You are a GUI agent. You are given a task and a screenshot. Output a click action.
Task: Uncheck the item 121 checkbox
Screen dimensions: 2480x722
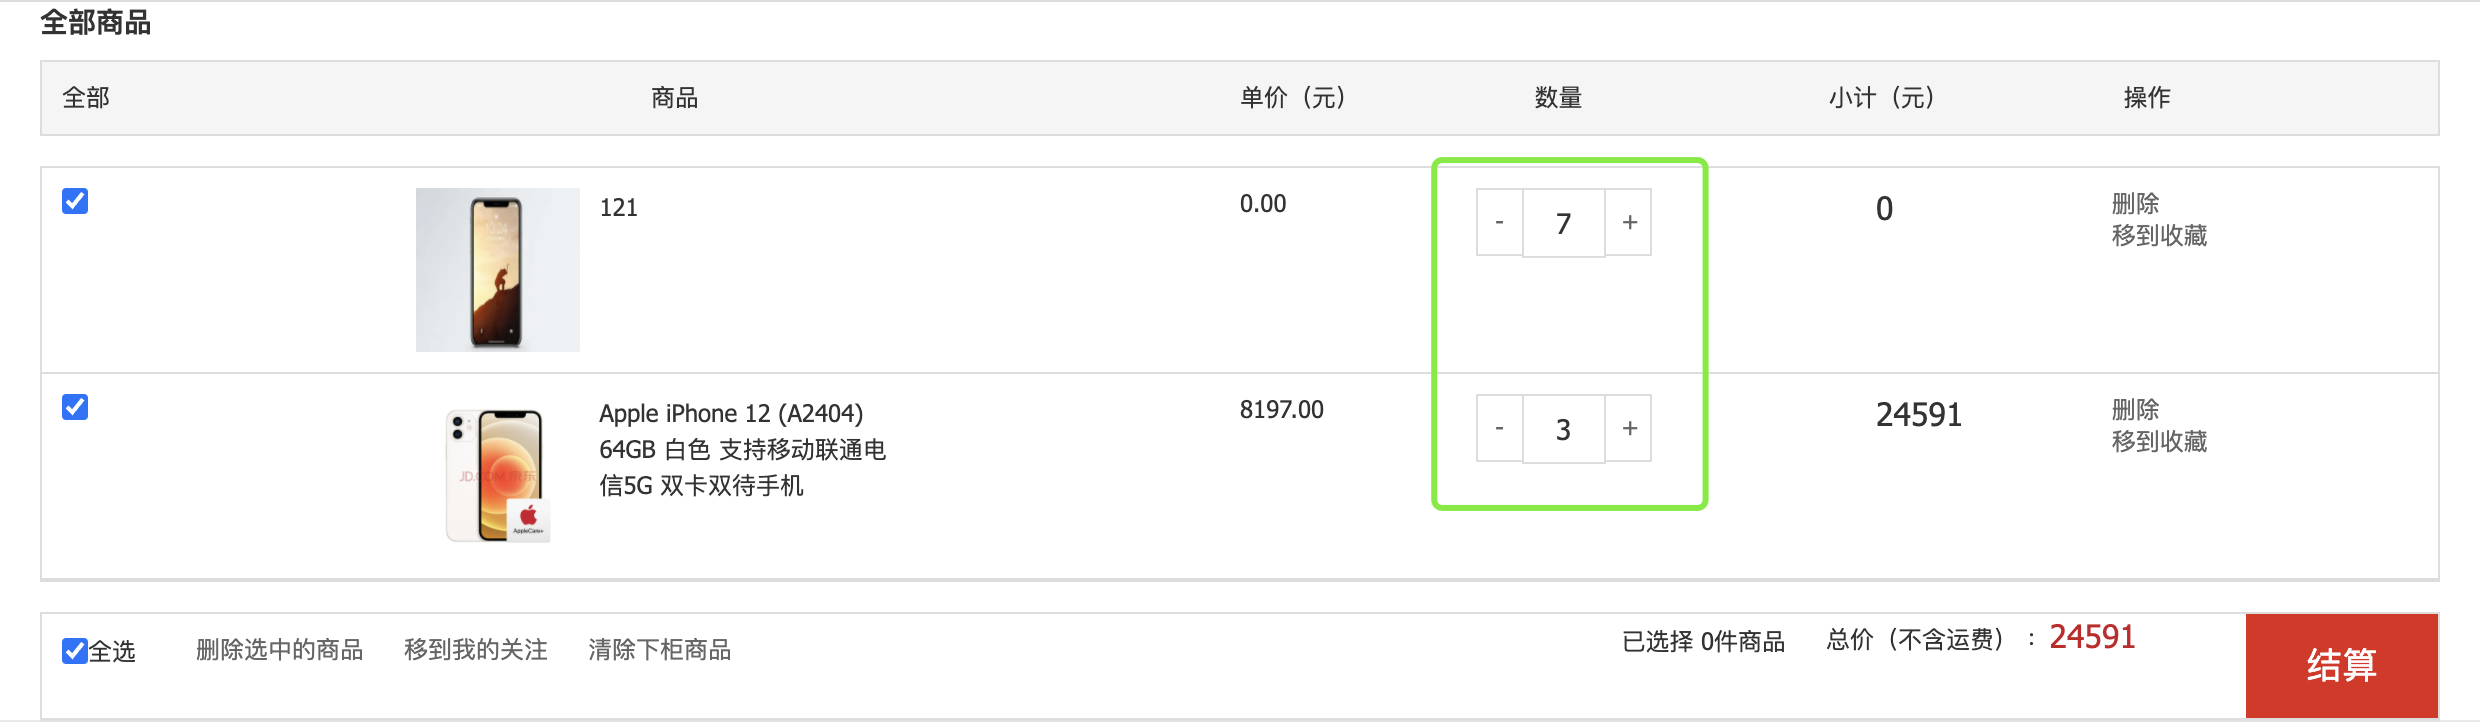[x=75, y=201]
